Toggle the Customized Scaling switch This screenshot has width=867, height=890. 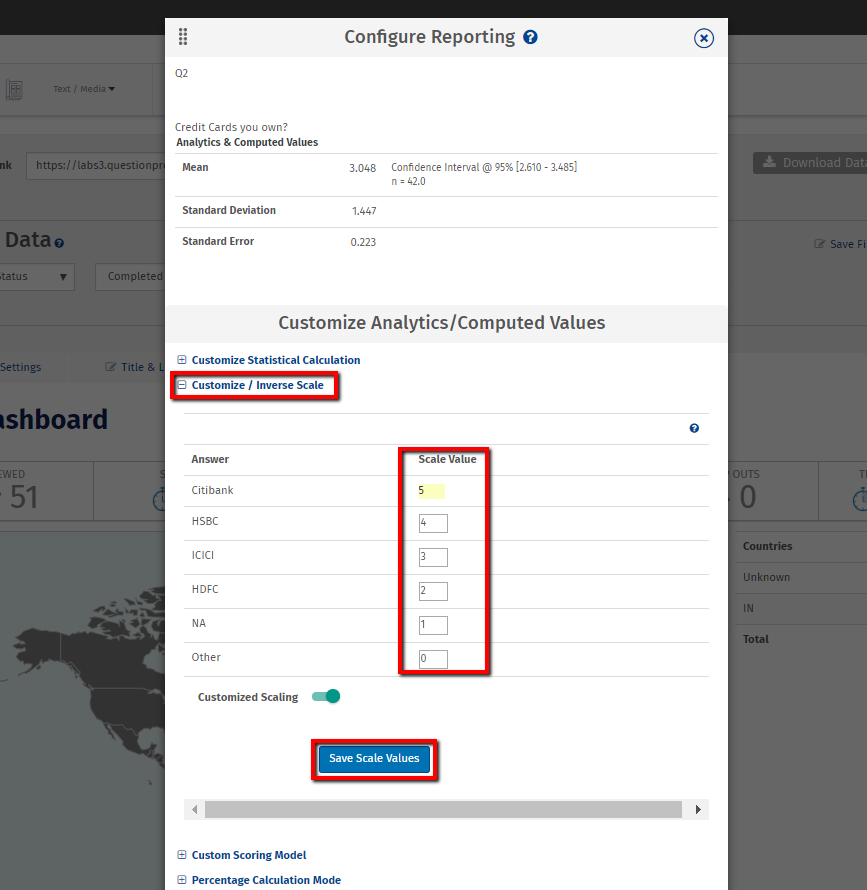(x=326, y=697)
